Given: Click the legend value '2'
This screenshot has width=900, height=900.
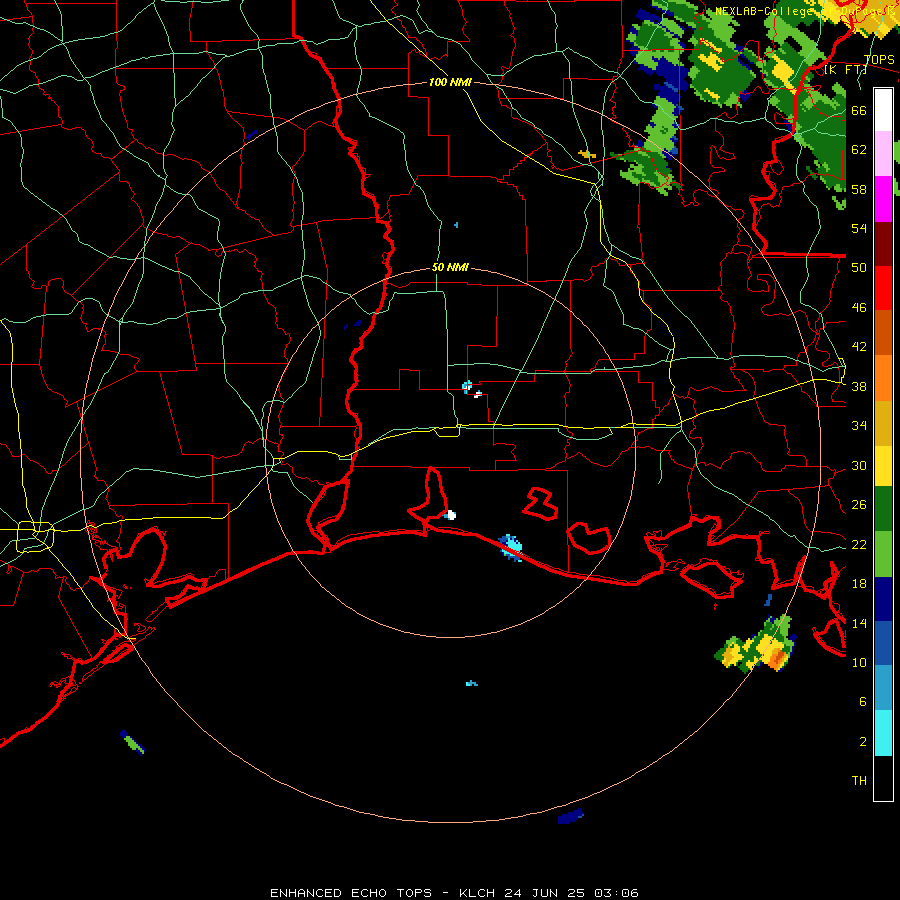Looking at the screenshot, I should [863, 741].
